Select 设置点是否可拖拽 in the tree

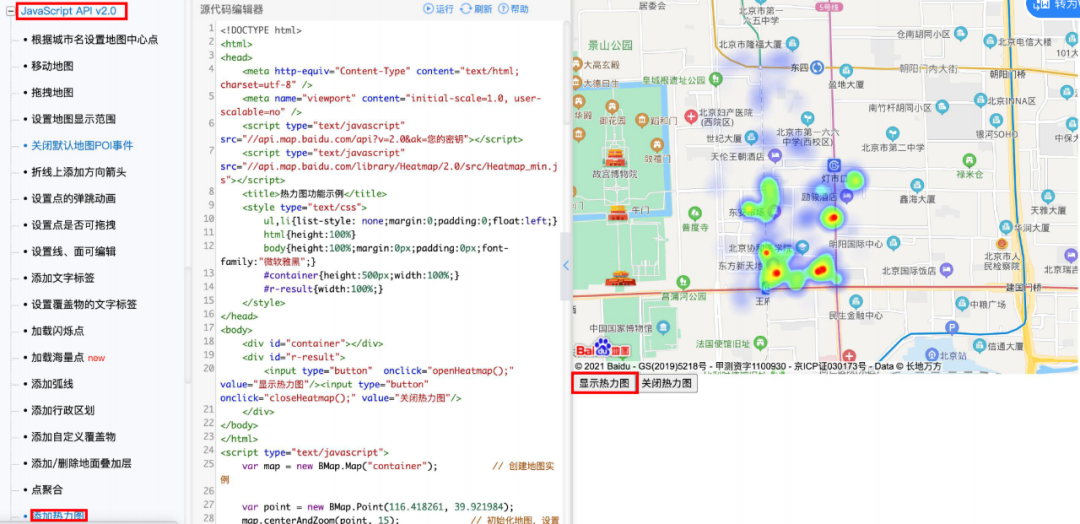[x=74, y=225]
